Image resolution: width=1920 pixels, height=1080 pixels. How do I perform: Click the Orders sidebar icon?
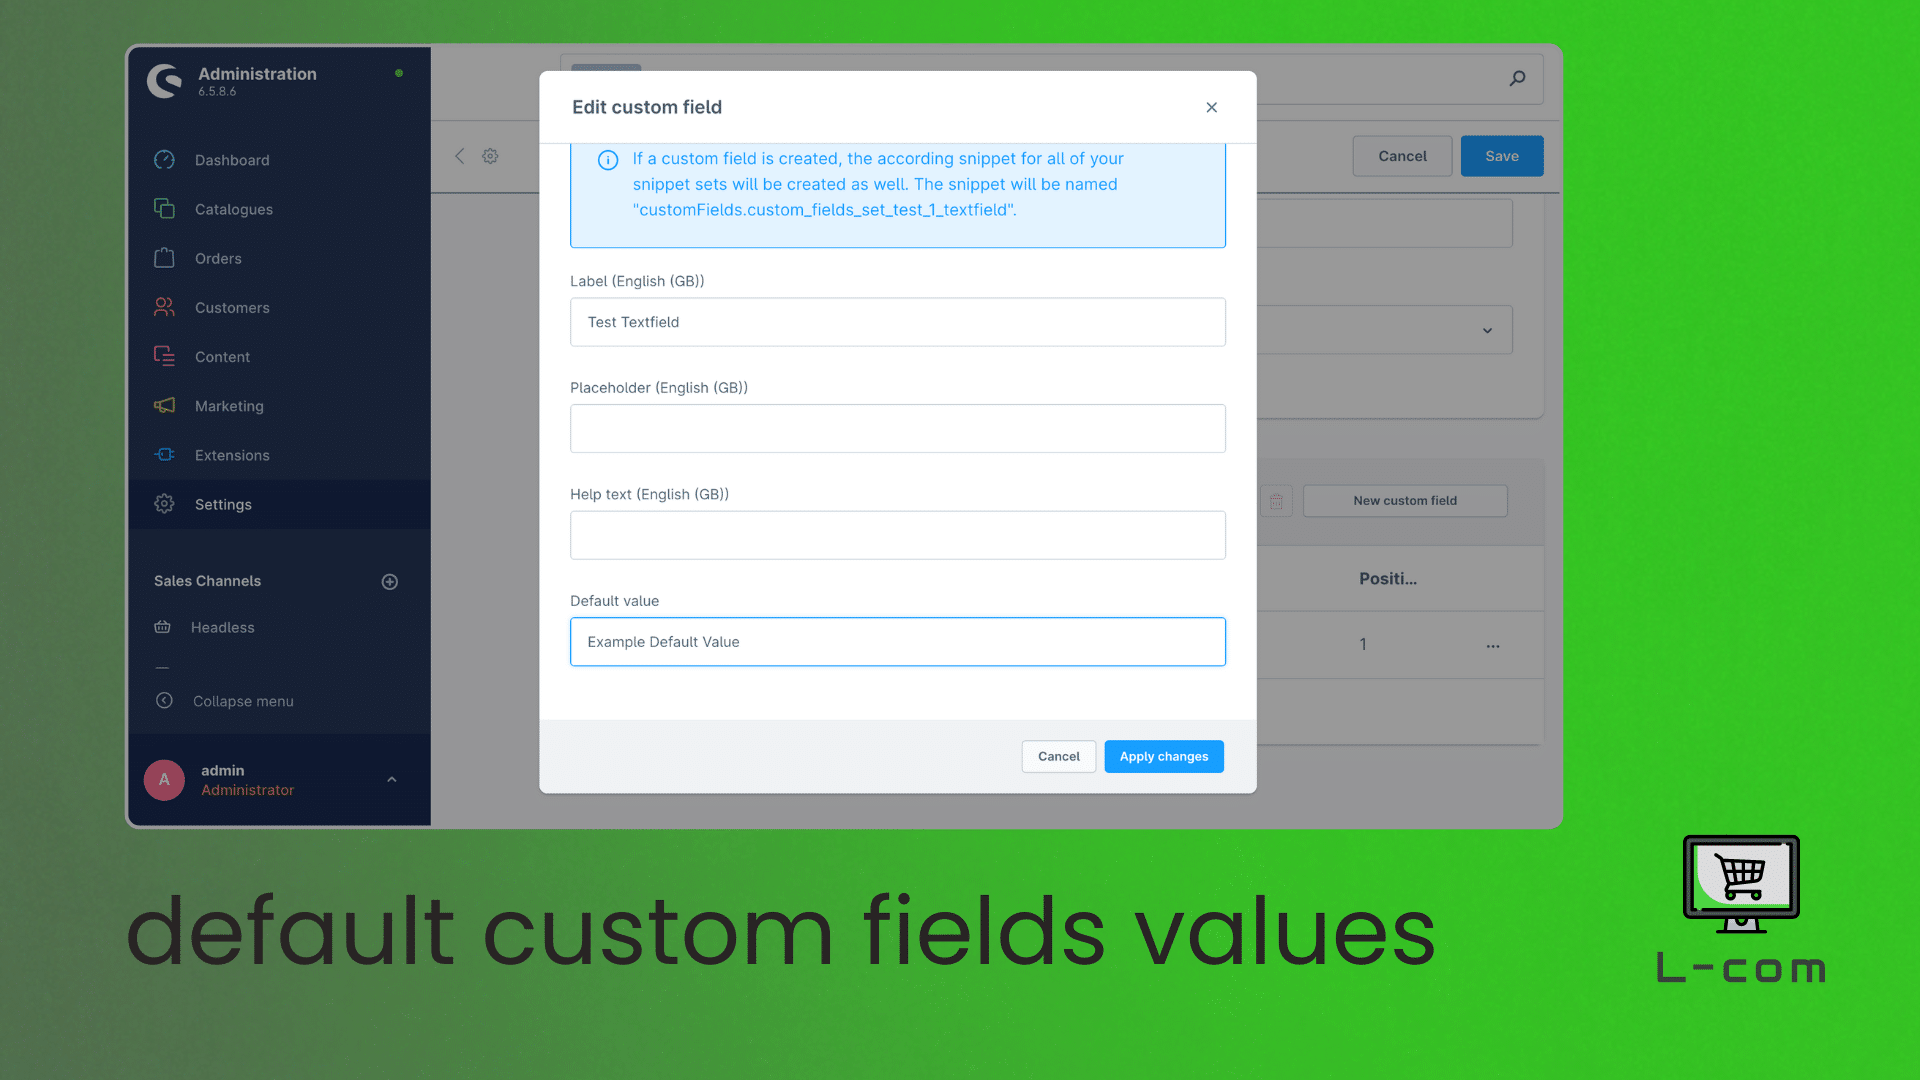coord(164,257)
